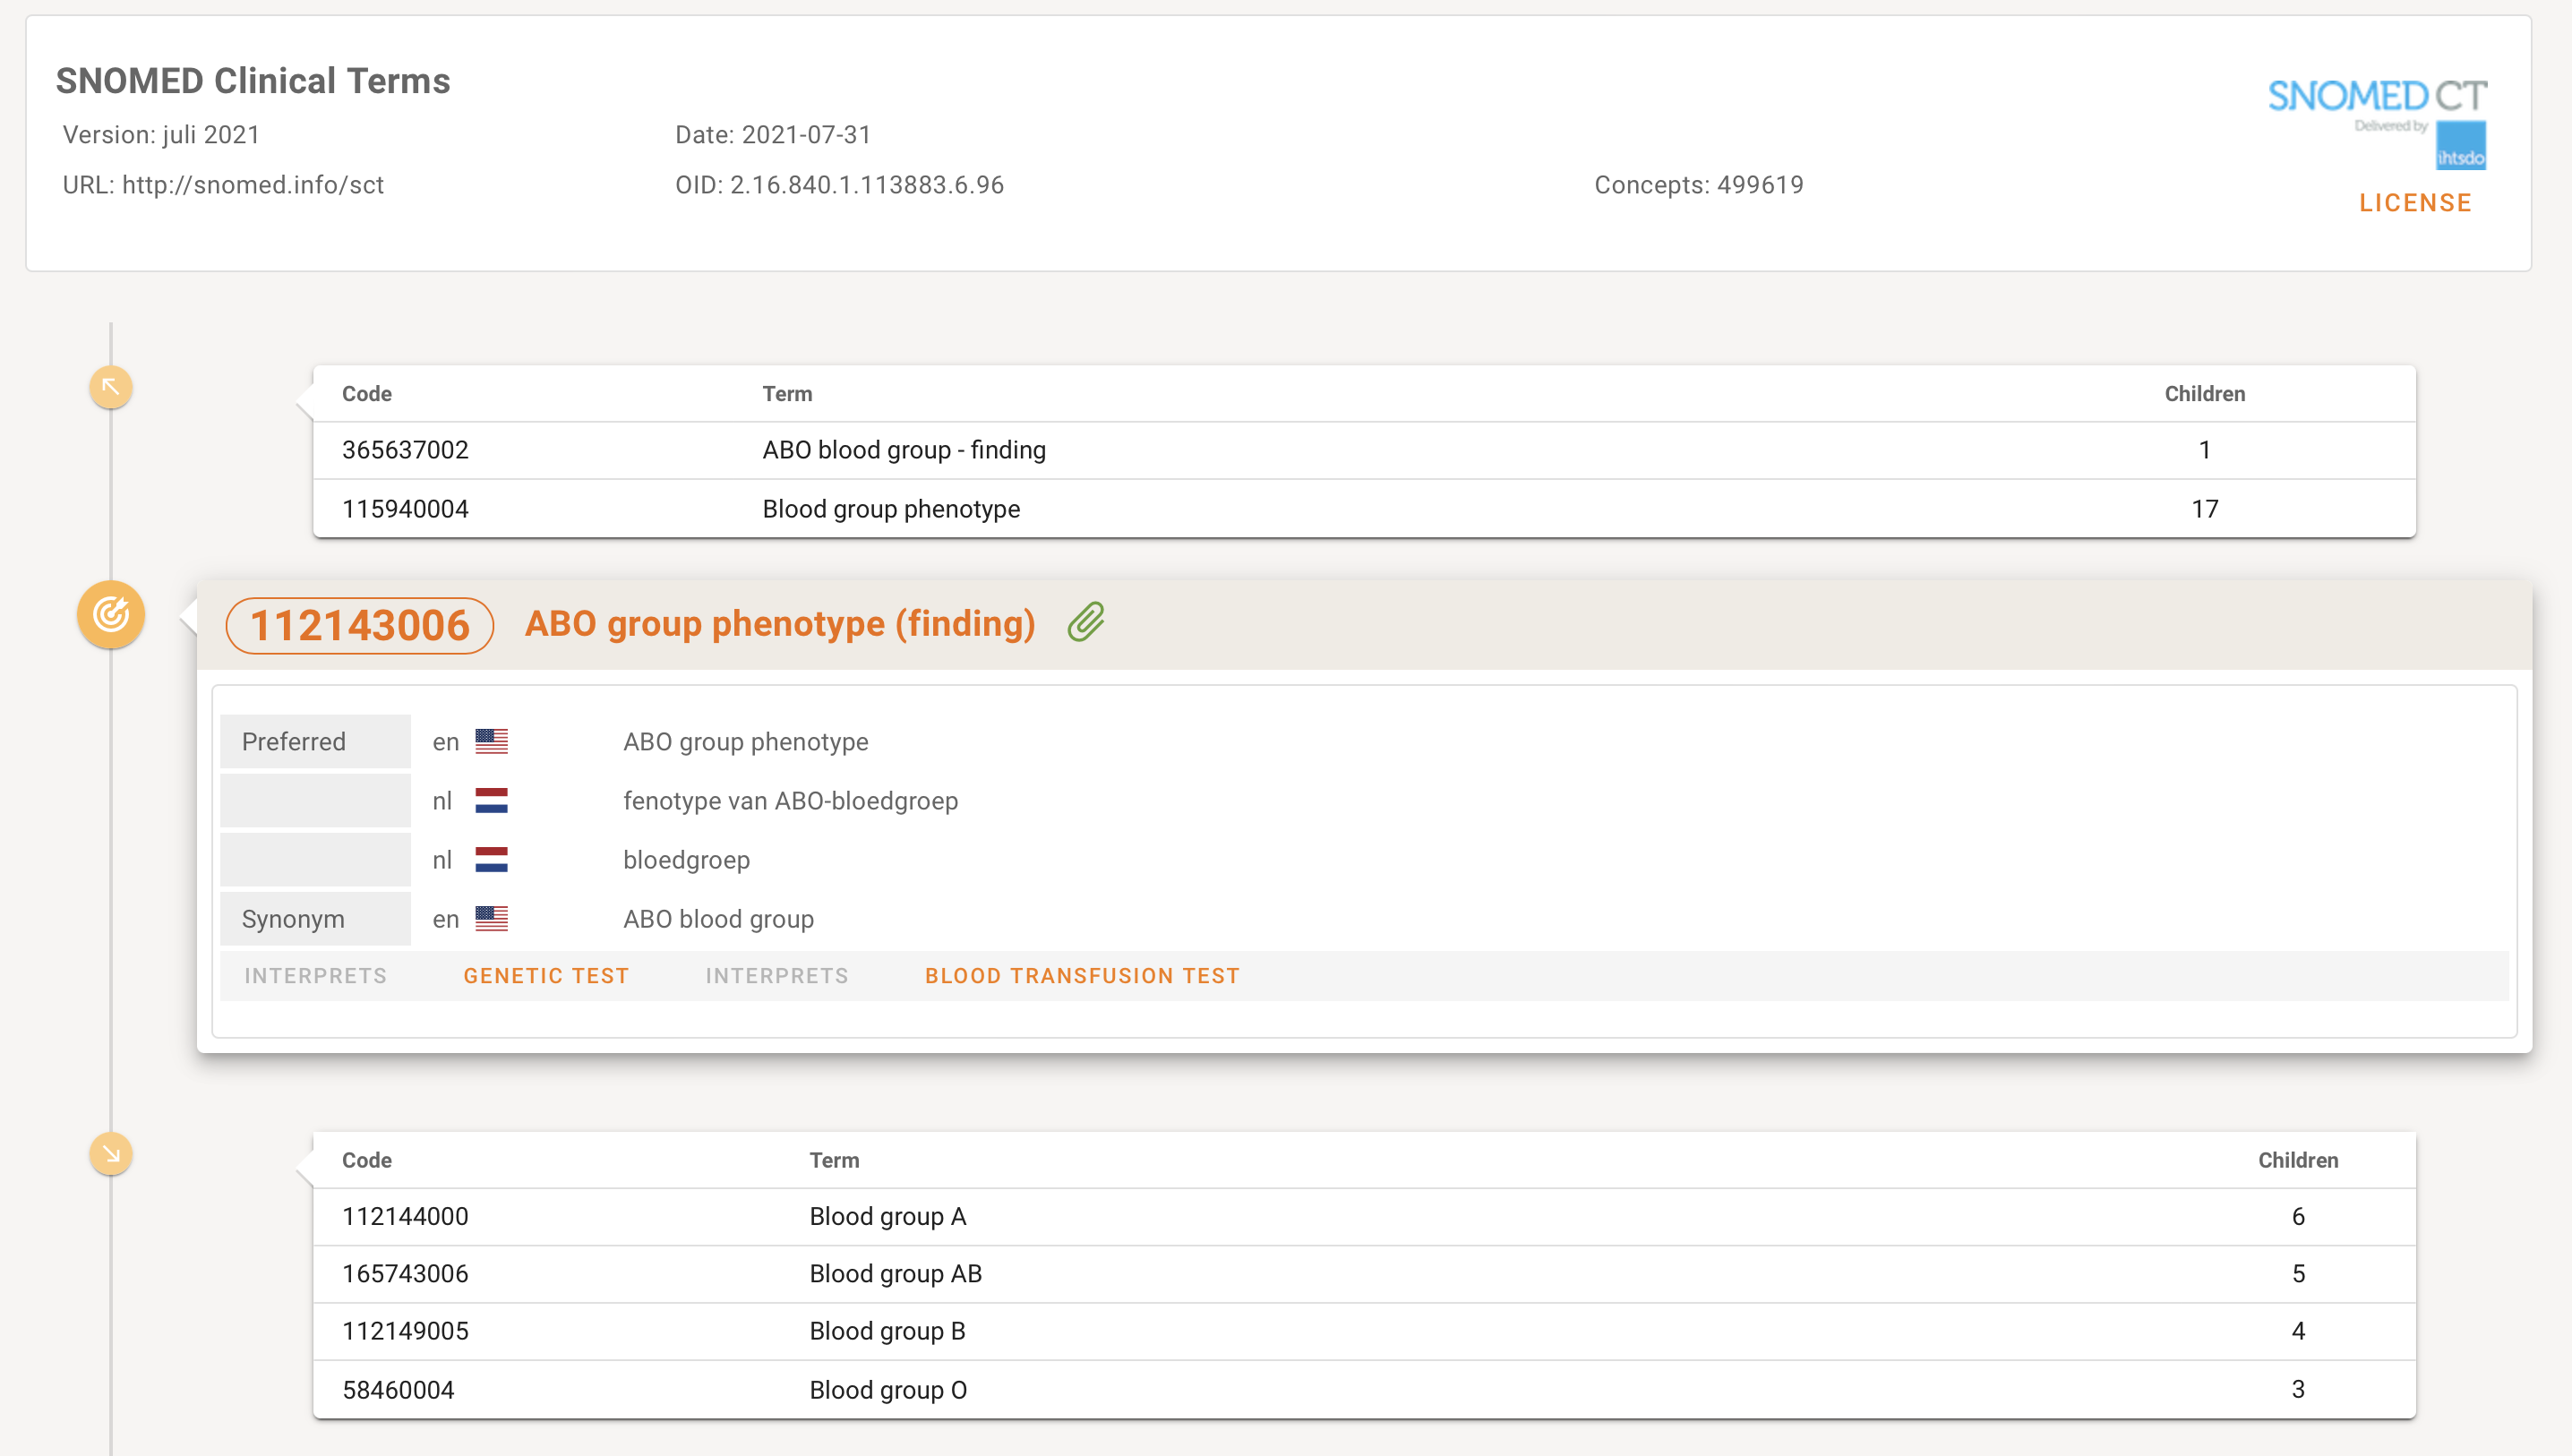Open the BLOOD TRANSFUSION TEST relation link
2572x1456 pixels.
pos(1082,976)
